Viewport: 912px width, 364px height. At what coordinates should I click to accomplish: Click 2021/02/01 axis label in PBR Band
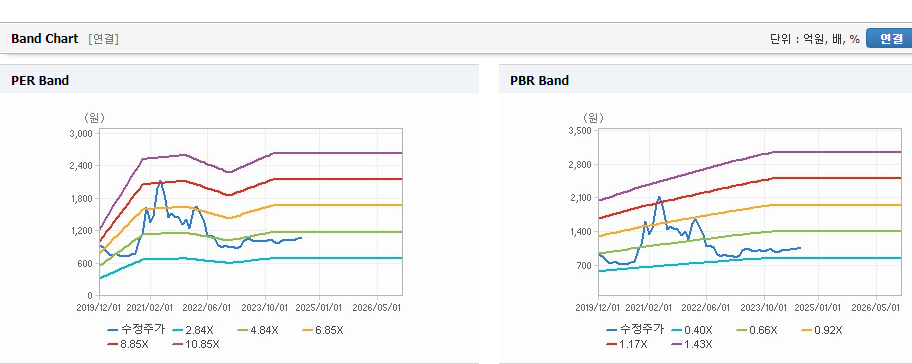(x=649, y=307)
